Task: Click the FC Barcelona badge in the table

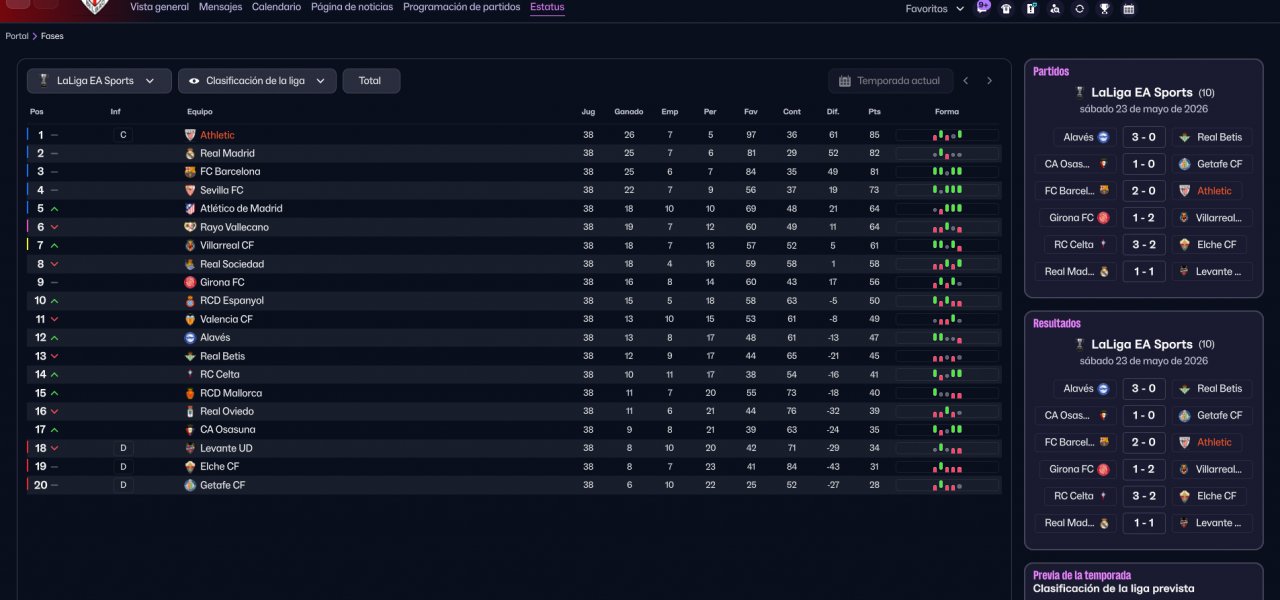Action: [190, 172]
